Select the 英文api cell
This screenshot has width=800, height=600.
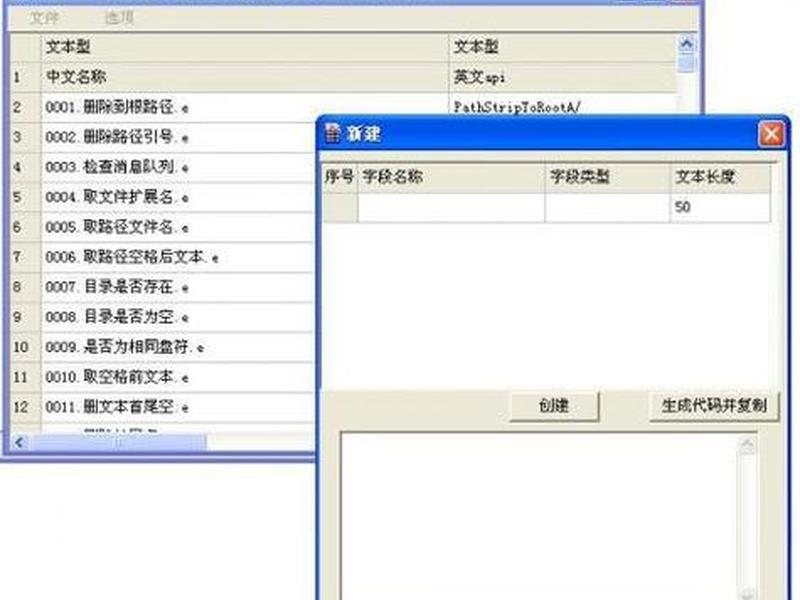[563, 77]
